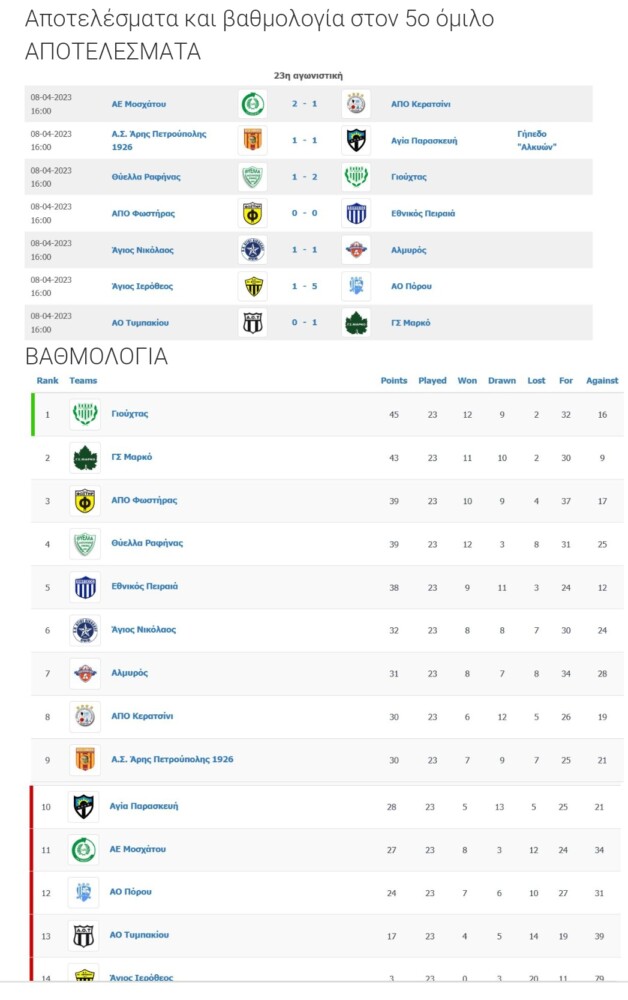Open Γιούχτας team link in results
Screen dimensions: 628x1000
[x=409, y=177]
